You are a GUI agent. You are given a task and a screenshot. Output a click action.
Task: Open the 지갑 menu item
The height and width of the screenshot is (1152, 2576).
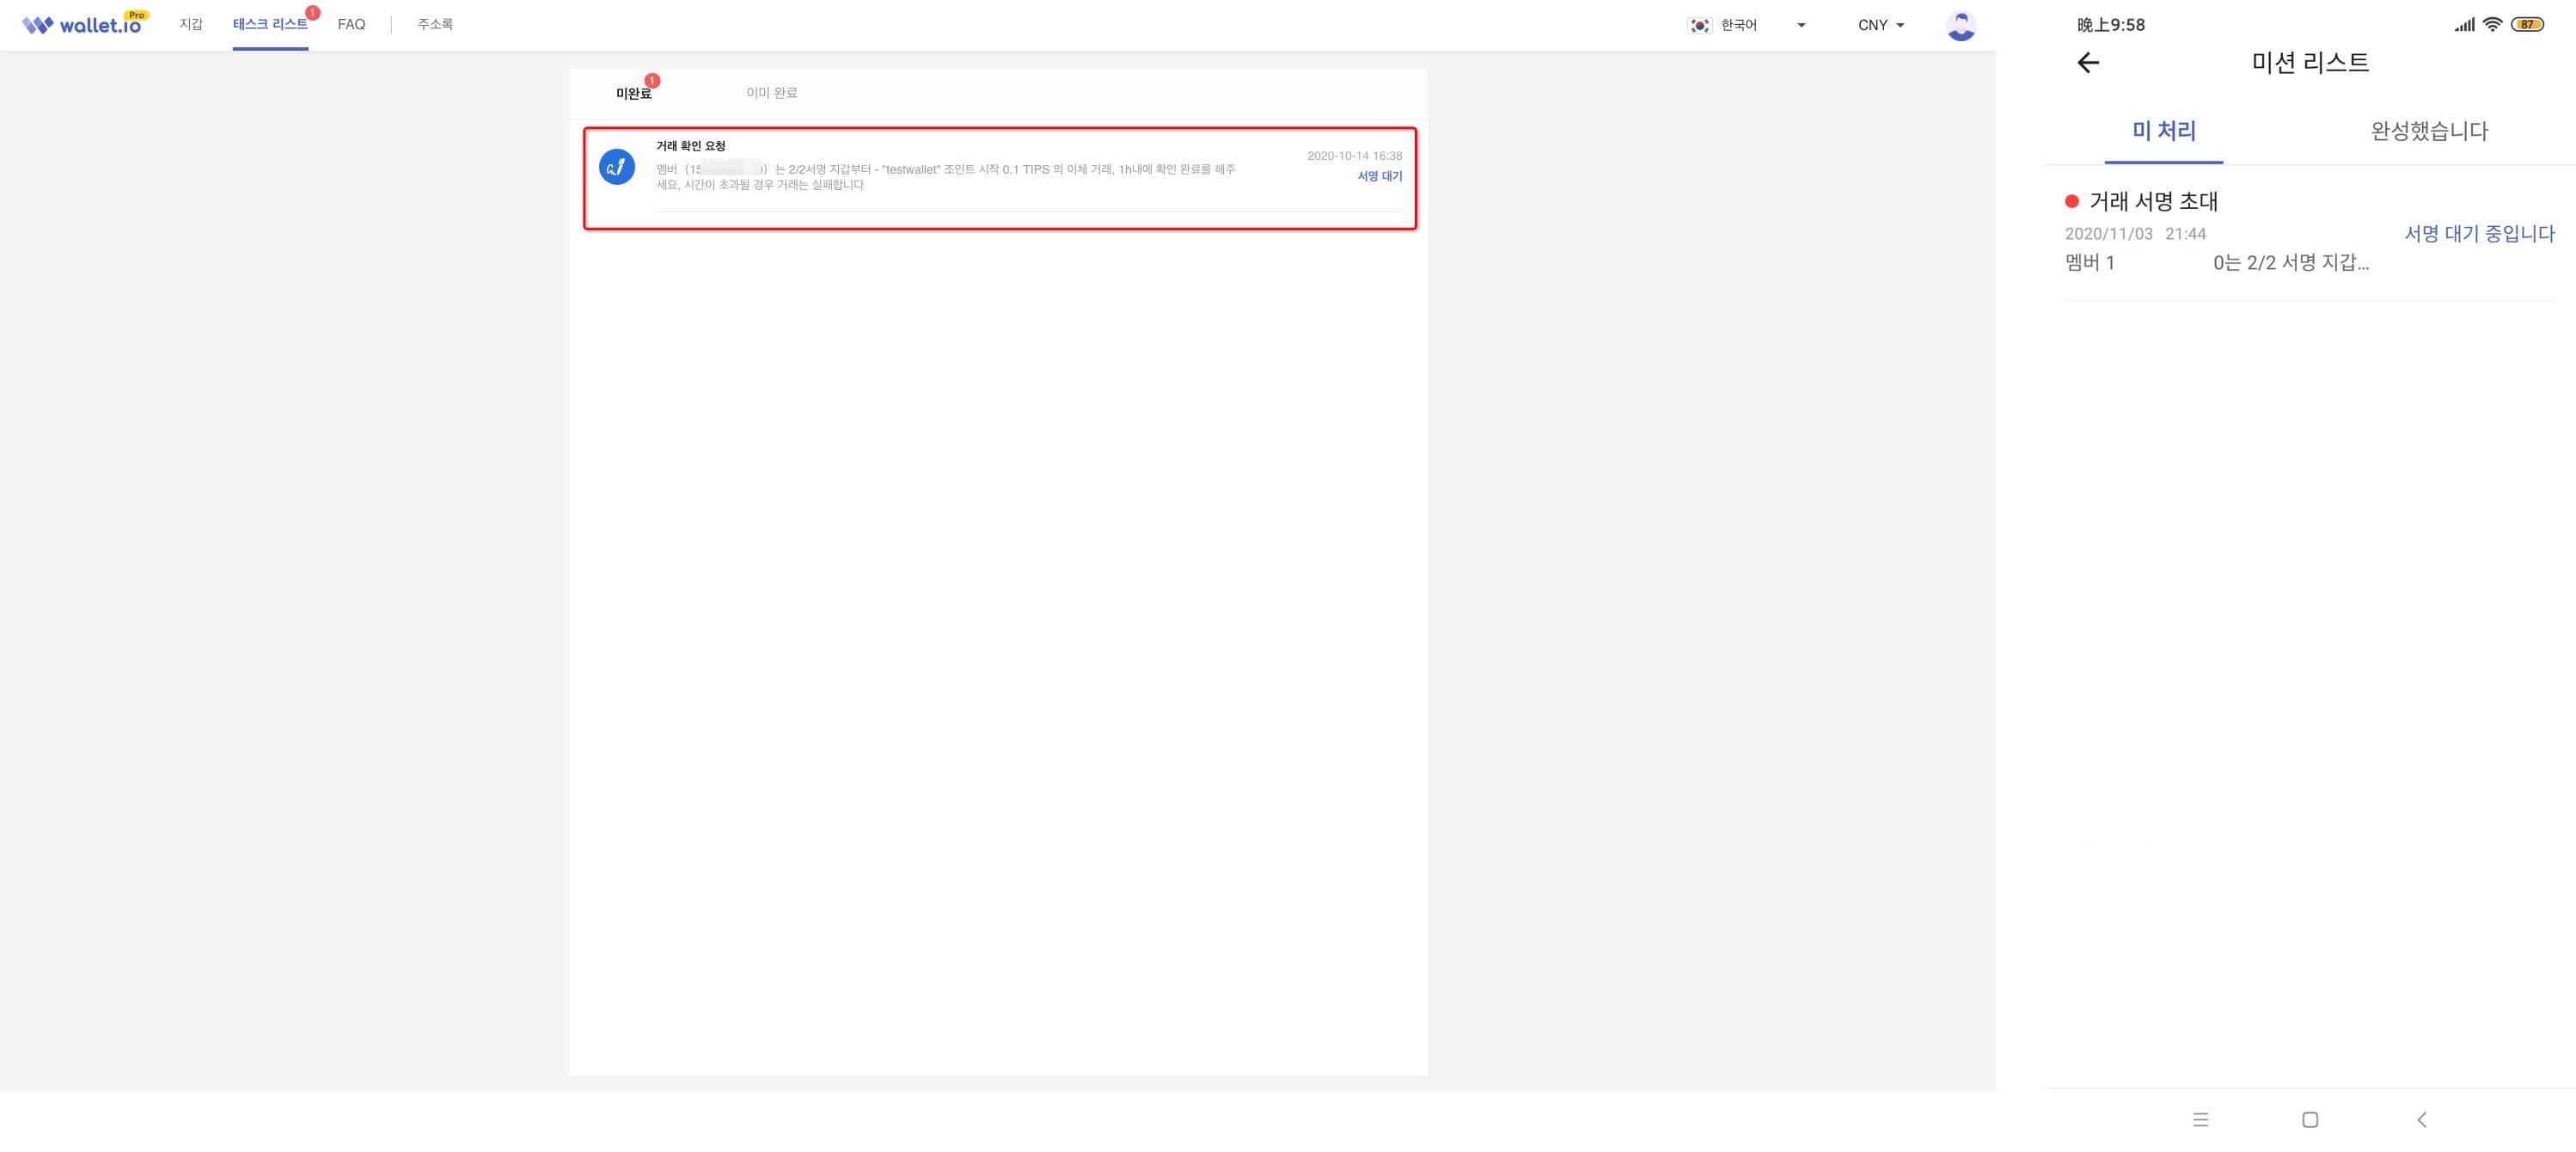pyautogui.click(x=191, y=24)
